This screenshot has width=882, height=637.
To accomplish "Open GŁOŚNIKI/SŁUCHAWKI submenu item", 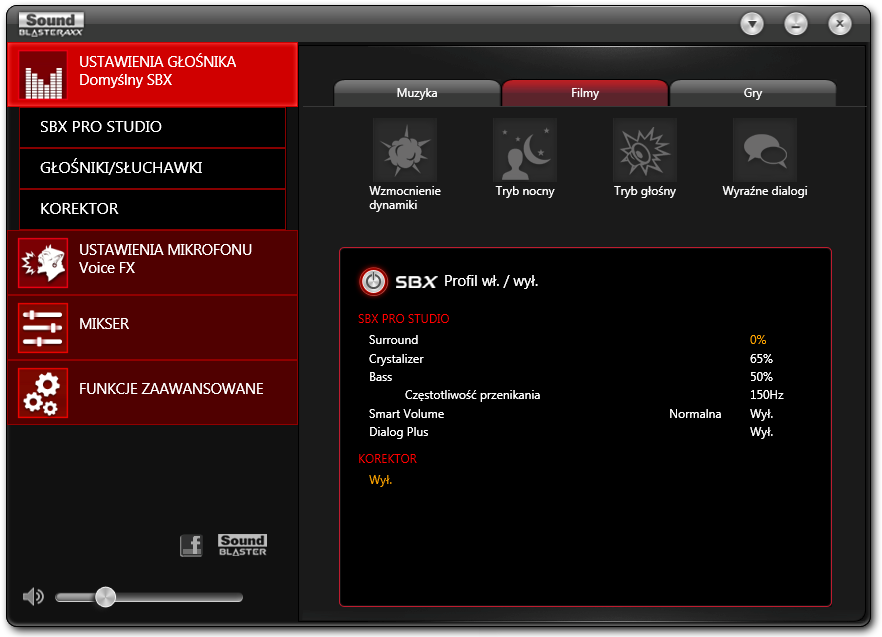I will (152, 168).
